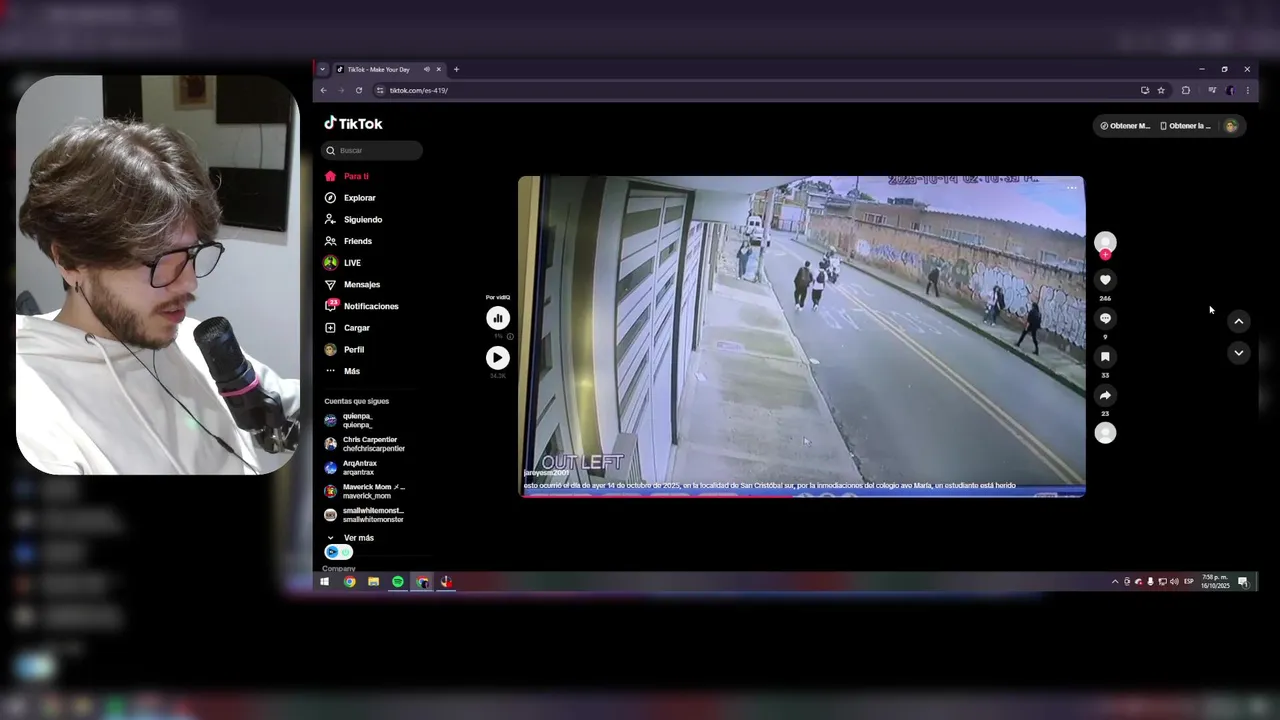1280x720 pixels.
Task: Open Mensajes in the sidebar
Action: click(352, 285)
